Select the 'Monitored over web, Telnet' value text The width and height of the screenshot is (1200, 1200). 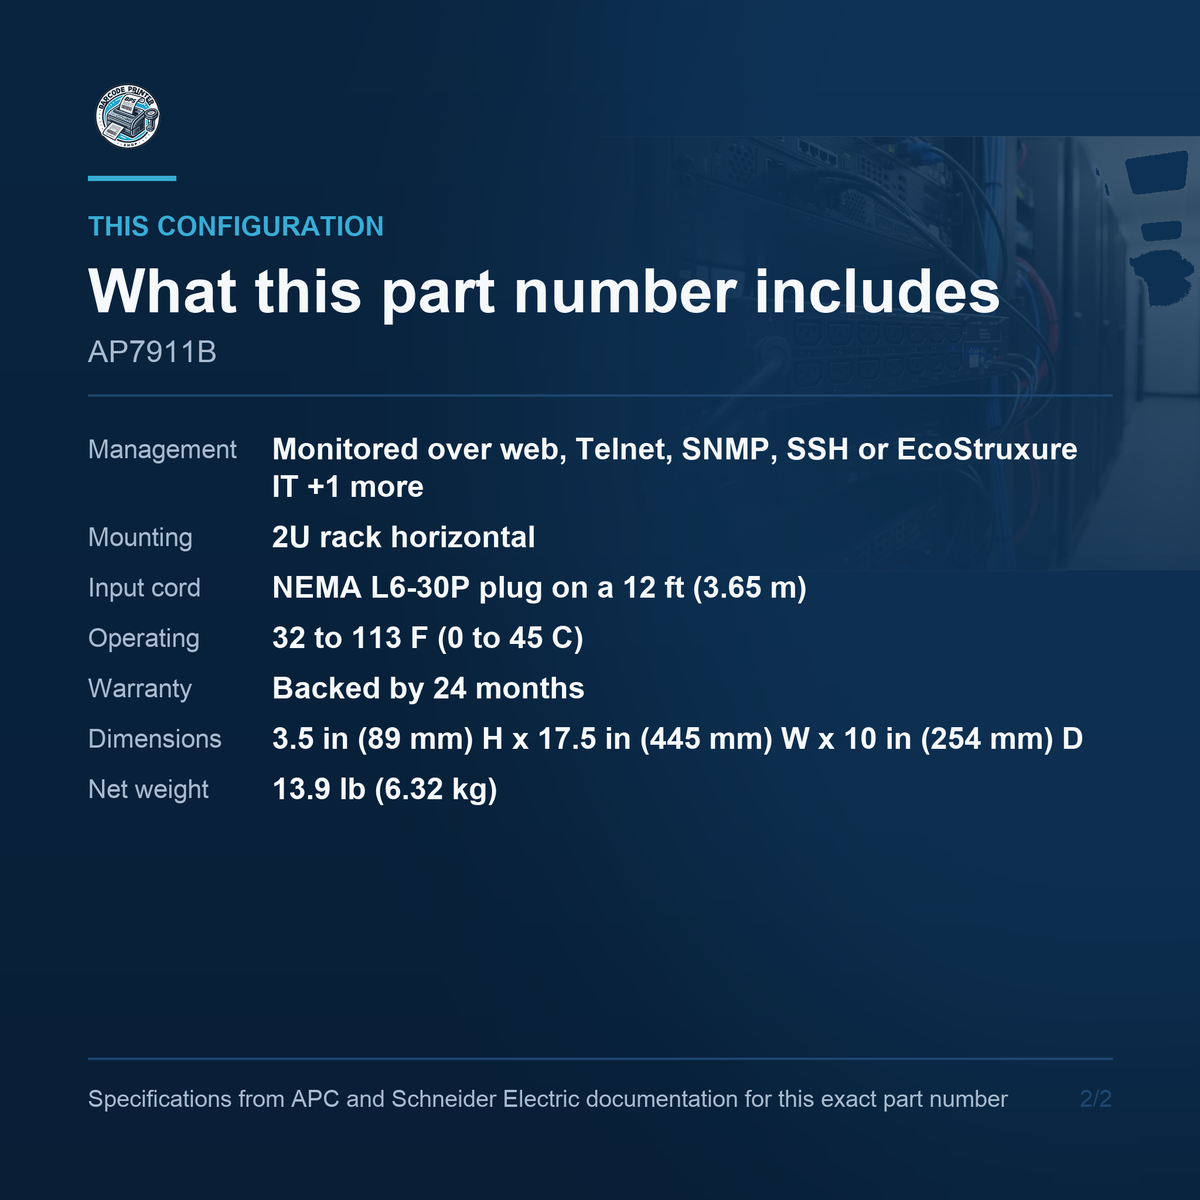point(675,468)
